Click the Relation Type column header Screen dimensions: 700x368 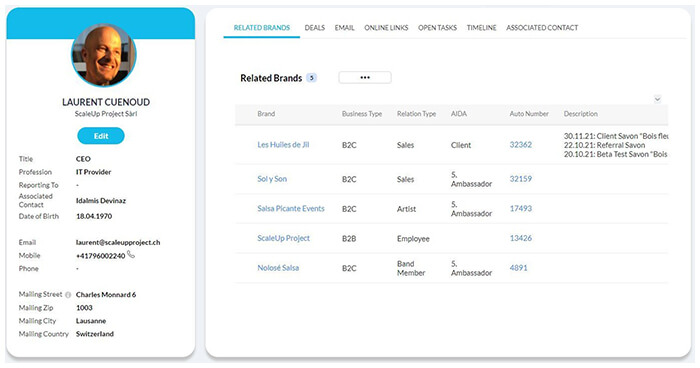tap(416, 114)
